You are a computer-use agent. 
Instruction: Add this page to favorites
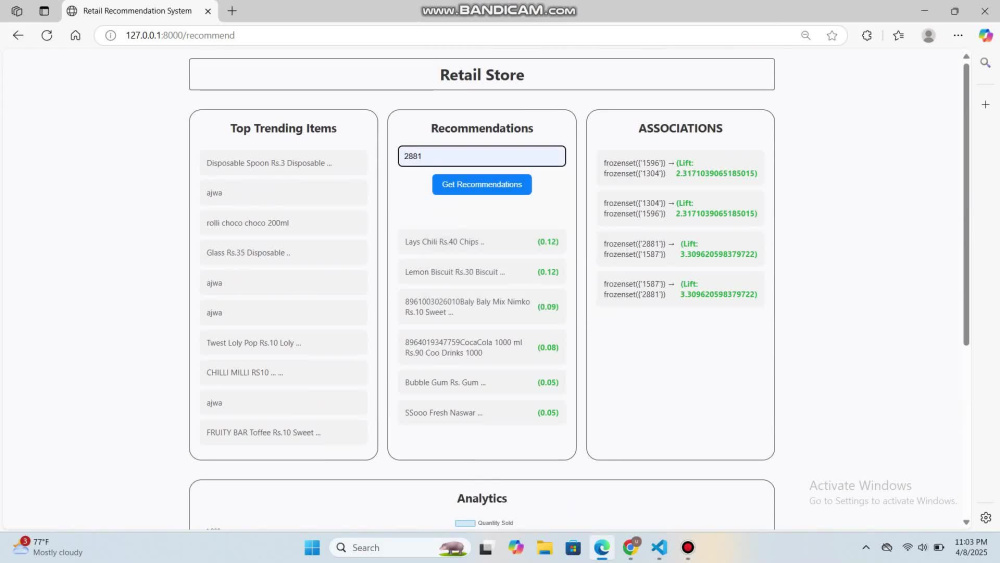pos(832,36)
